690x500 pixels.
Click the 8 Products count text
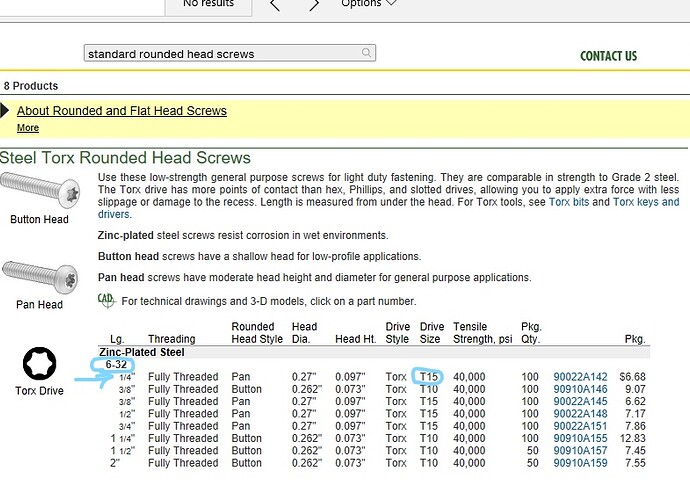[x=31, y=86]
